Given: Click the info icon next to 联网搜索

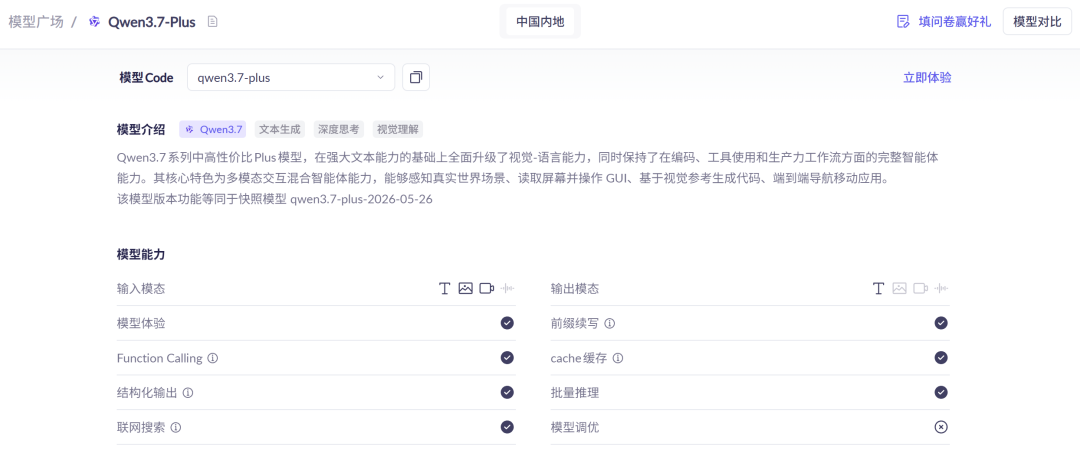Looking at the screenshot, I should click(176, 428).
